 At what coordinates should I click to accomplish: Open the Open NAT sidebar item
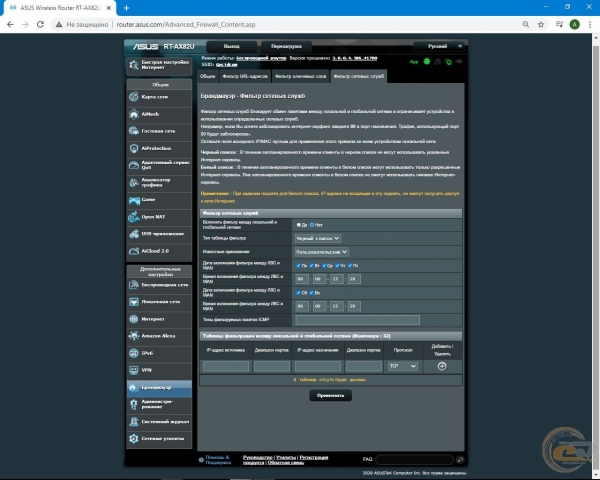pyautogui.click(x=159, y=217)
